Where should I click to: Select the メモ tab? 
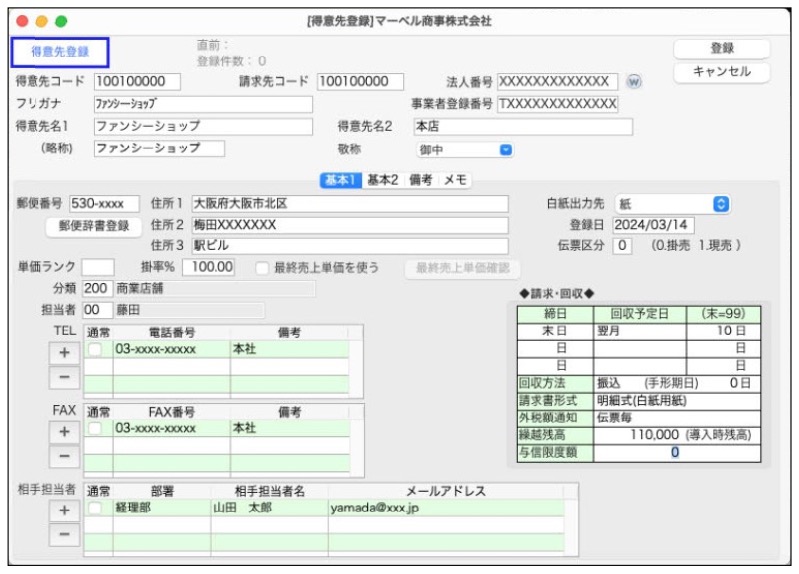click(x=456, y=180)
